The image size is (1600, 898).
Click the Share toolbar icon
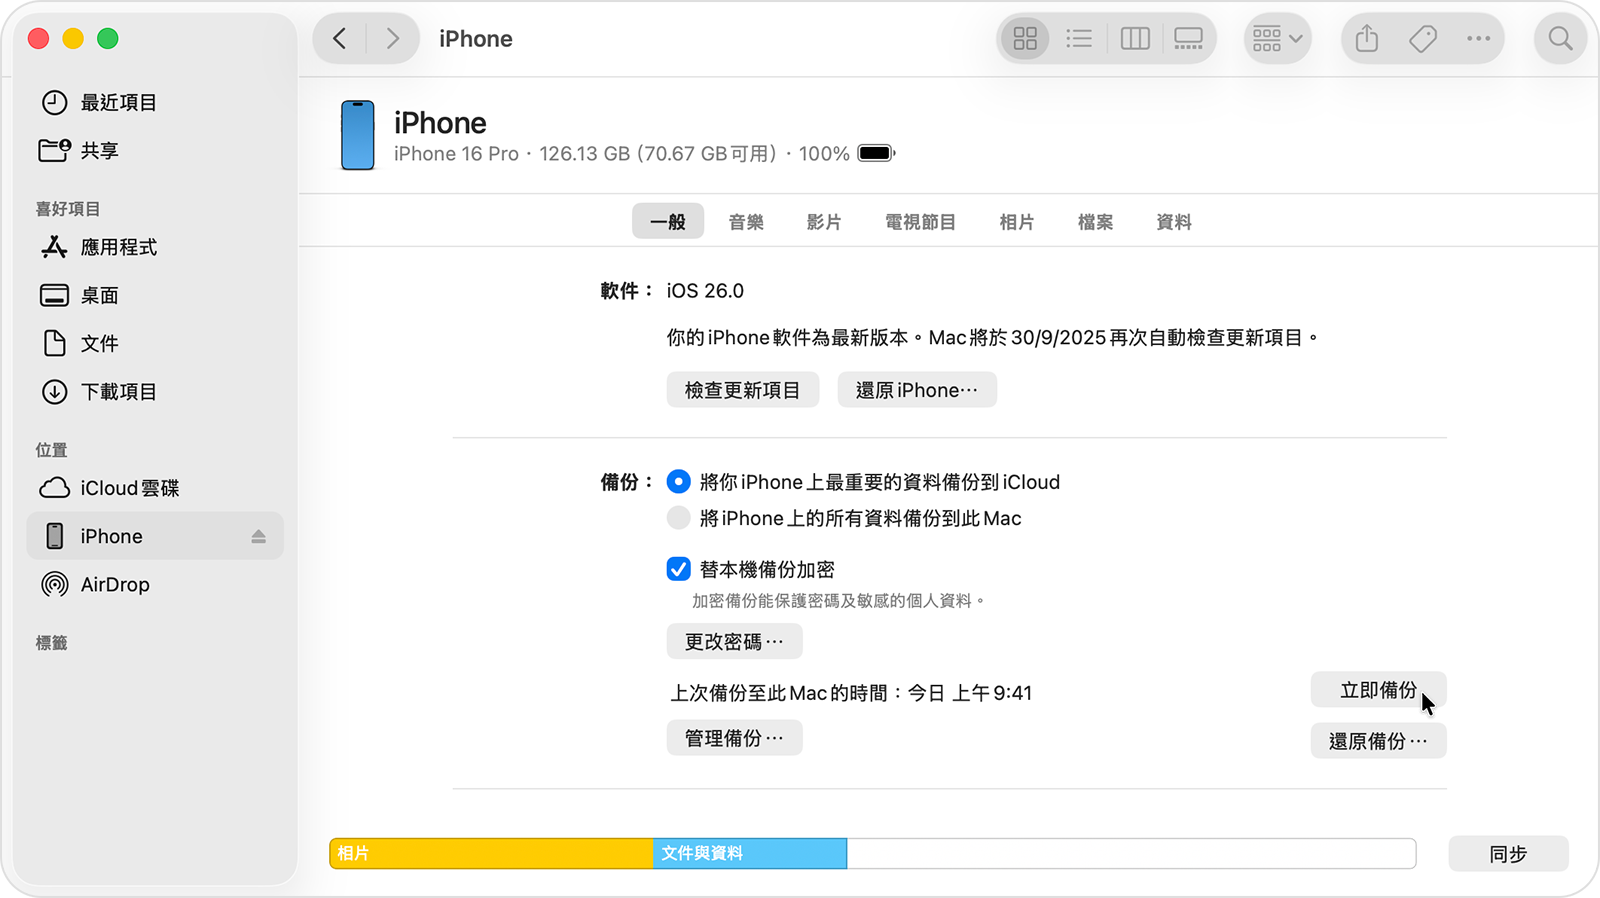coord(1367,39)
